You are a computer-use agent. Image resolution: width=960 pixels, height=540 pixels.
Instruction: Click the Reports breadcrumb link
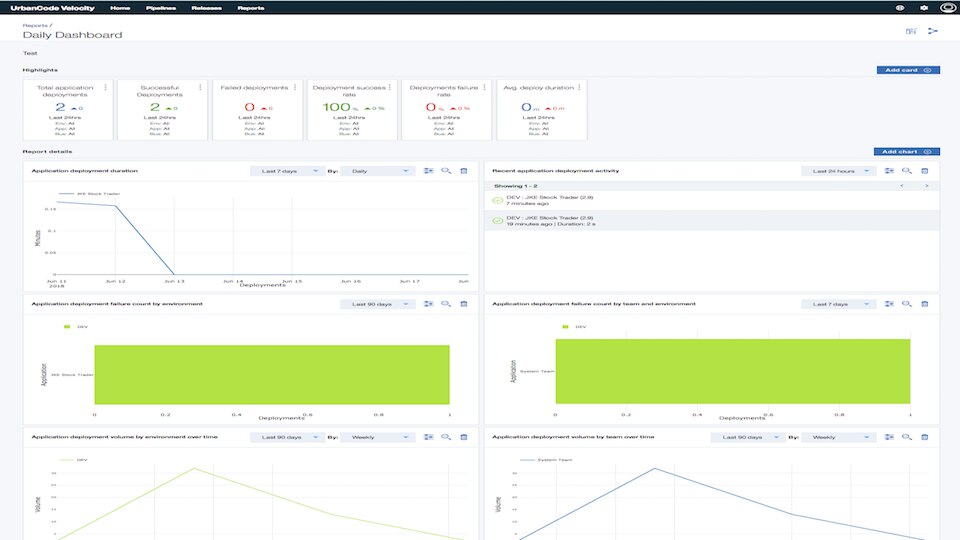coord(35,25)
